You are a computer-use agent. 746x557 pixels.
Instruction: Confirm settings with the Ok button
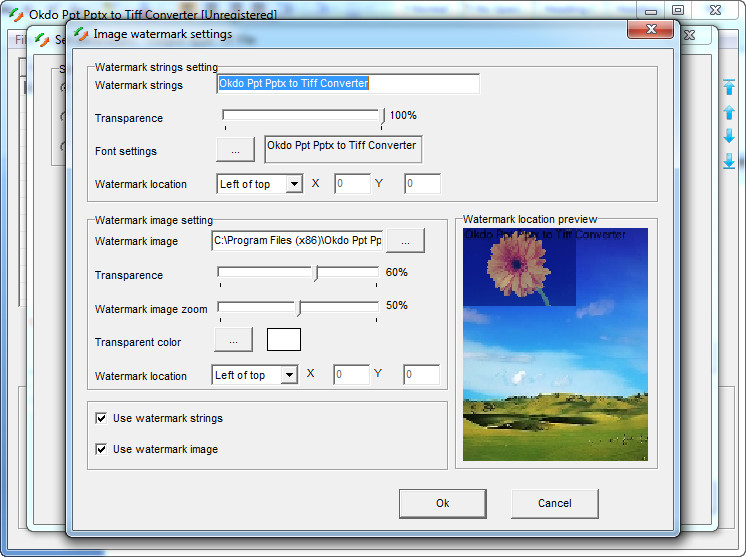(442, 503)
